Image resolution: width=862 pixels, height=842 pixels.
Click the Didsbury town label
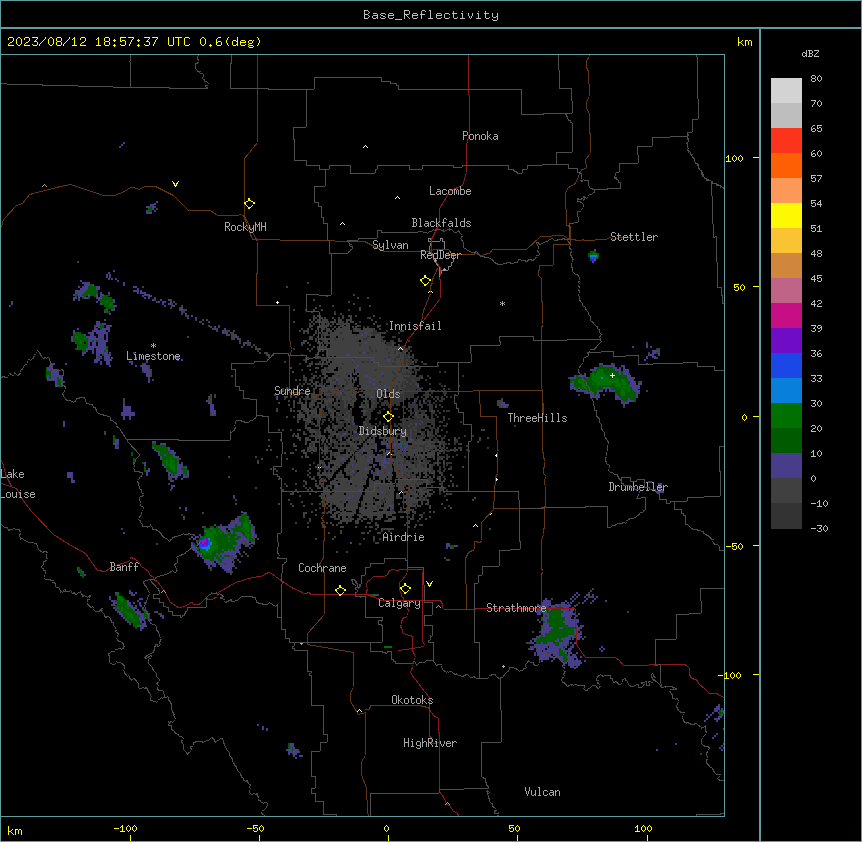point(383,431)
